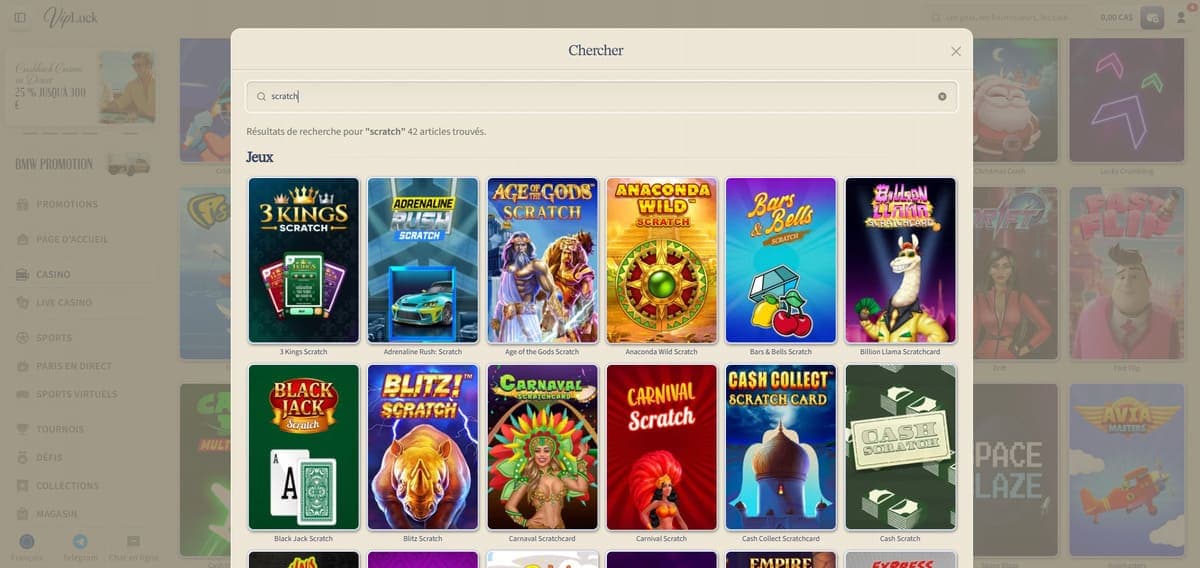Launch Age of the Gods Scratch
The image size is (1200, 568).
(x=542, y=261)
